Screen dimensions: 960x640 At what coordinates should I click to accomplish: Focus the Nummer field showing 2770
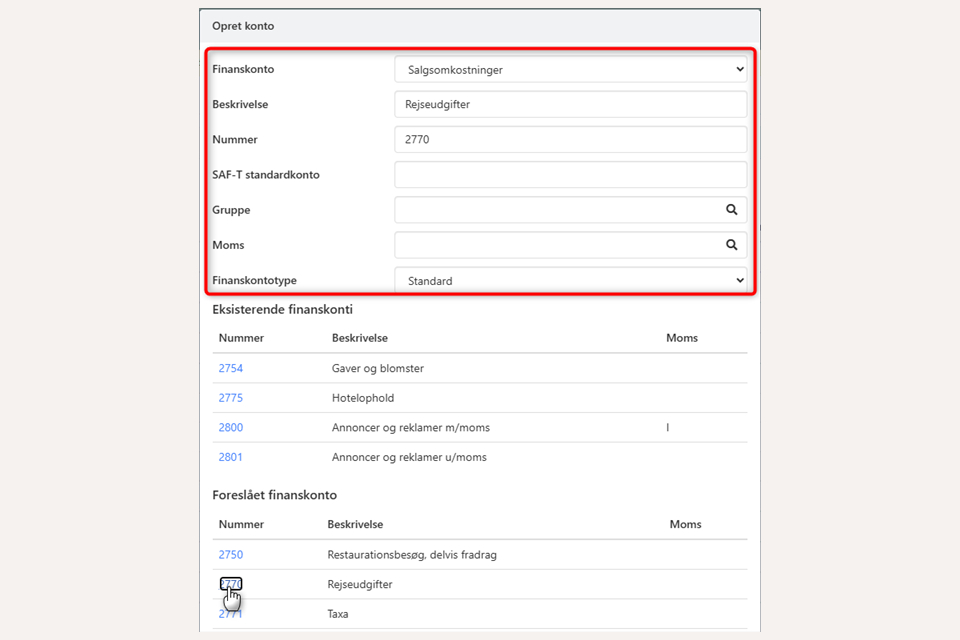coord(570,140)
